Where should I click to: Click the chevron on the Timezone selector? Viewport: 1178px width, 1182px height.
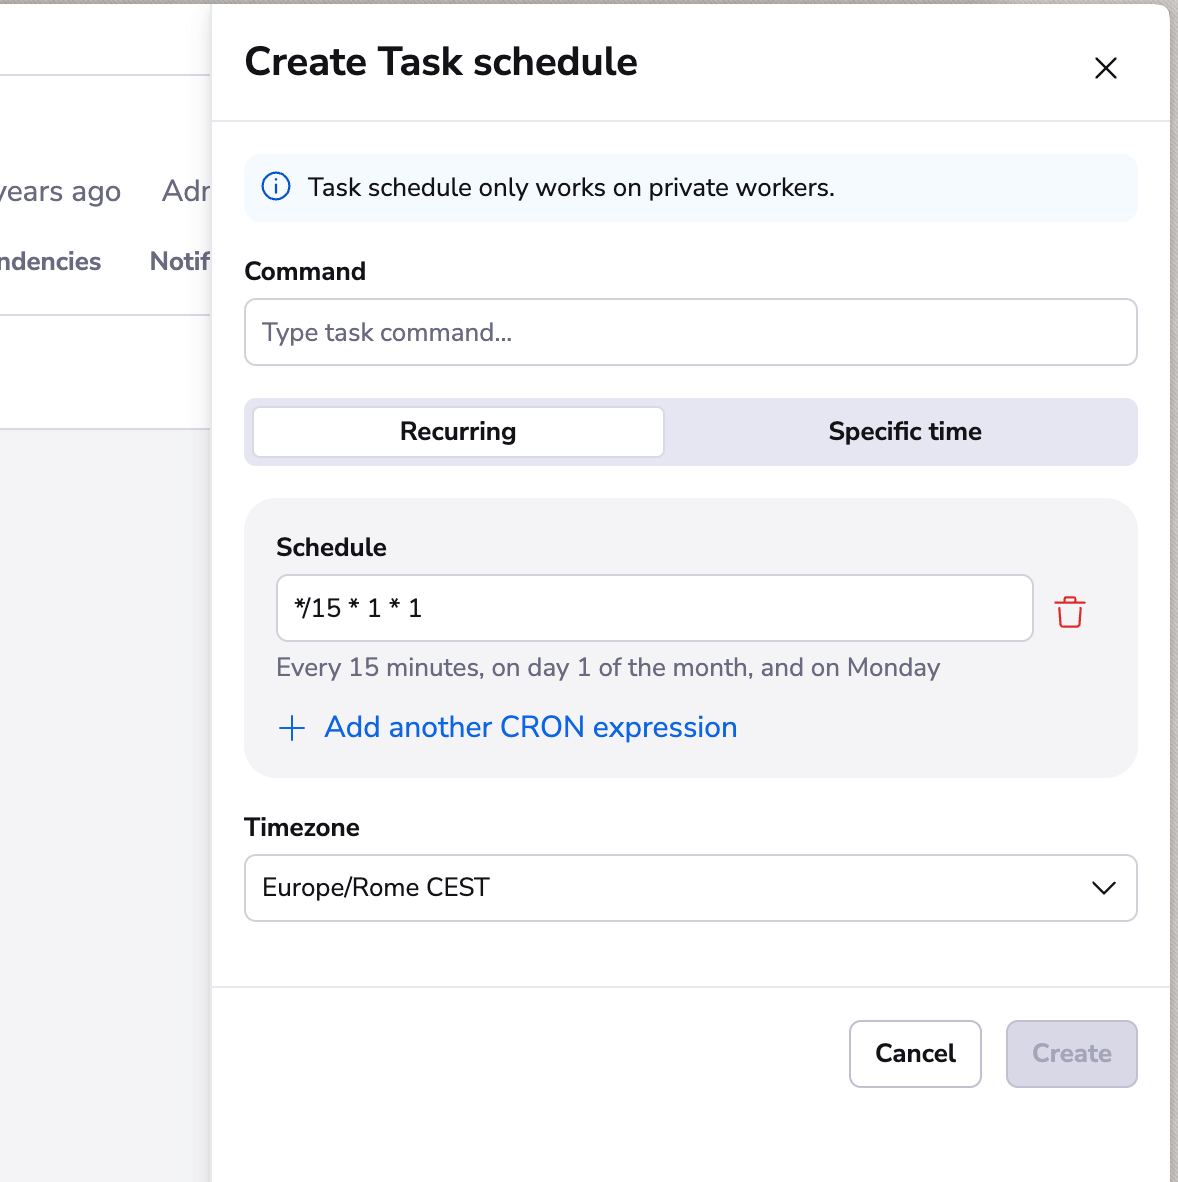click(1103, 888)
